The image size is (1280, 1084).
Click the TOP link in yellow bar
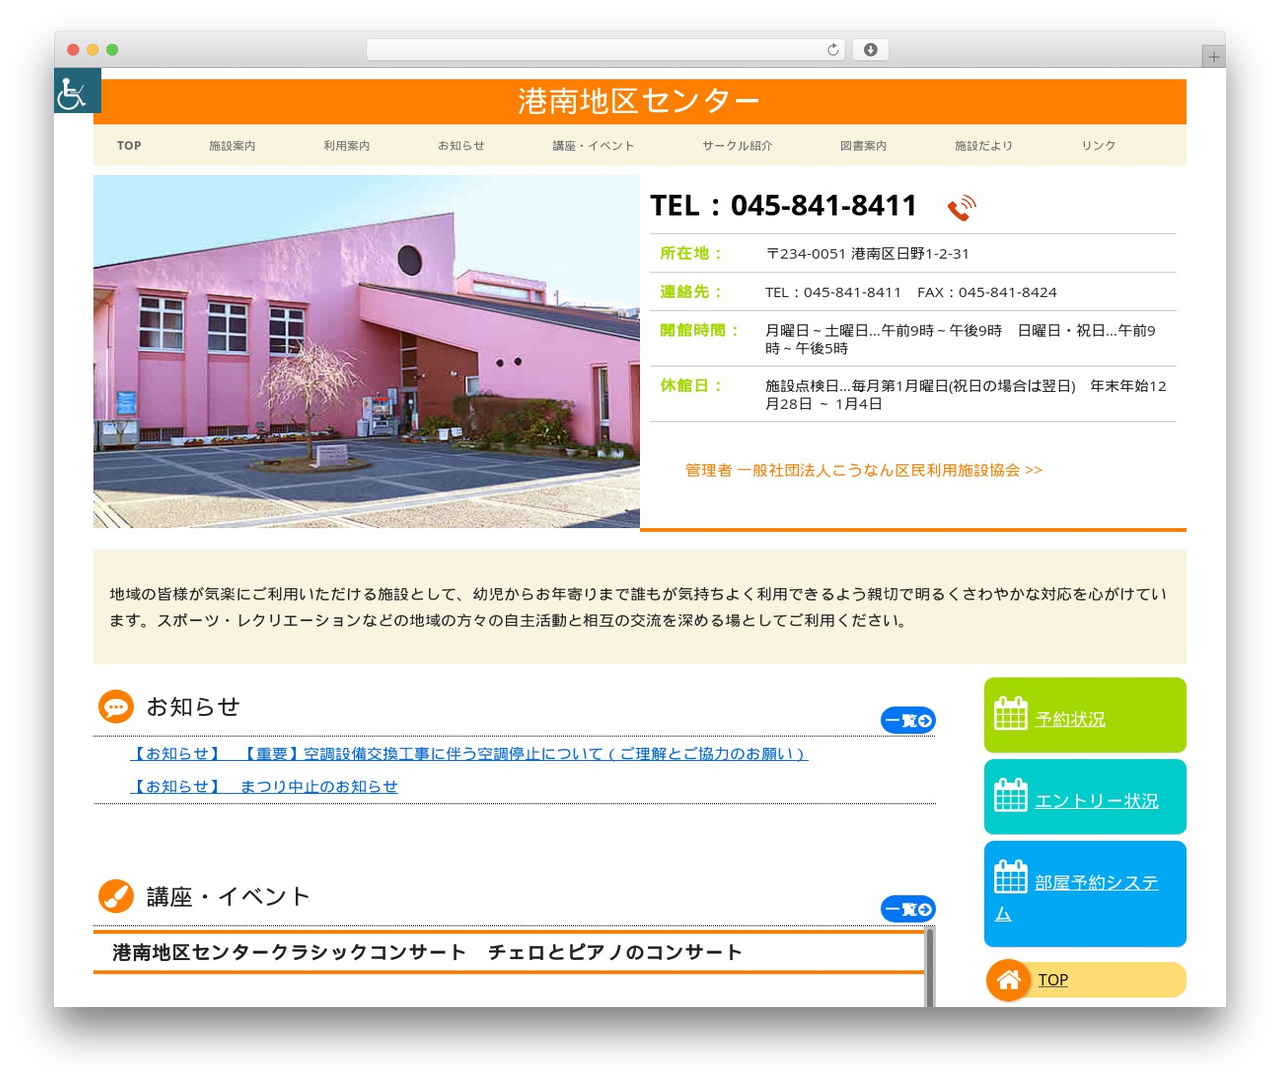[x=1052, y=980]
